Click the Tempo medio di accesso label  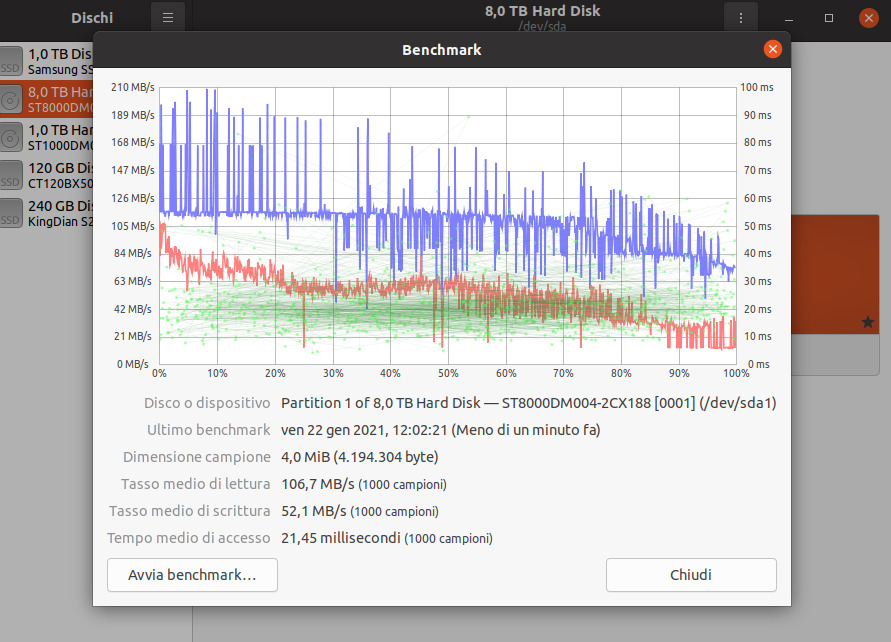click(x=189, y=538)
